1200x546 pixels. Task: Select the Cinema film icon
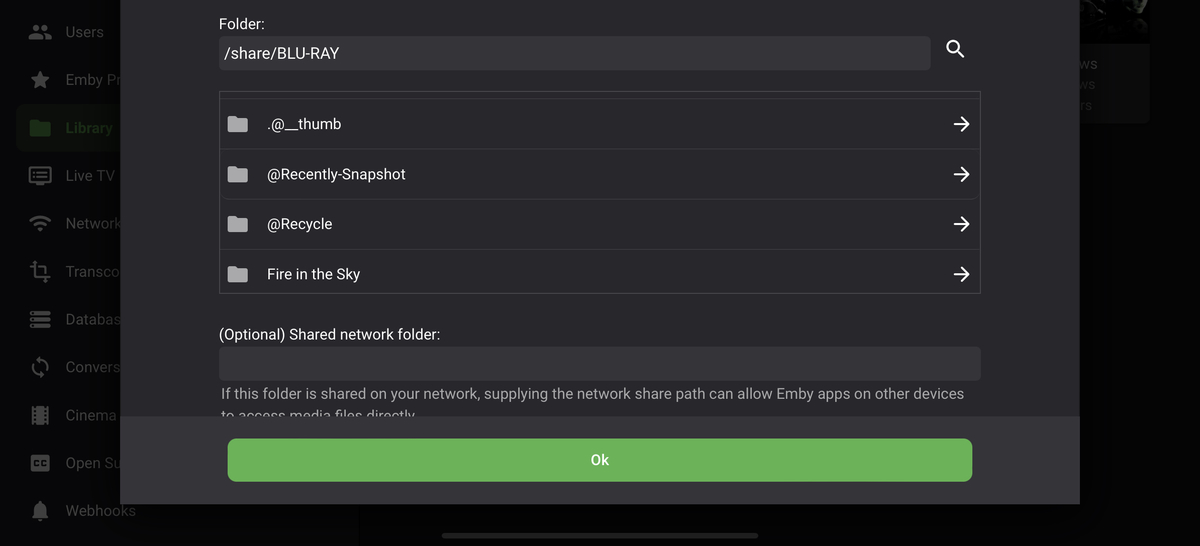click(x=40, y=415)
